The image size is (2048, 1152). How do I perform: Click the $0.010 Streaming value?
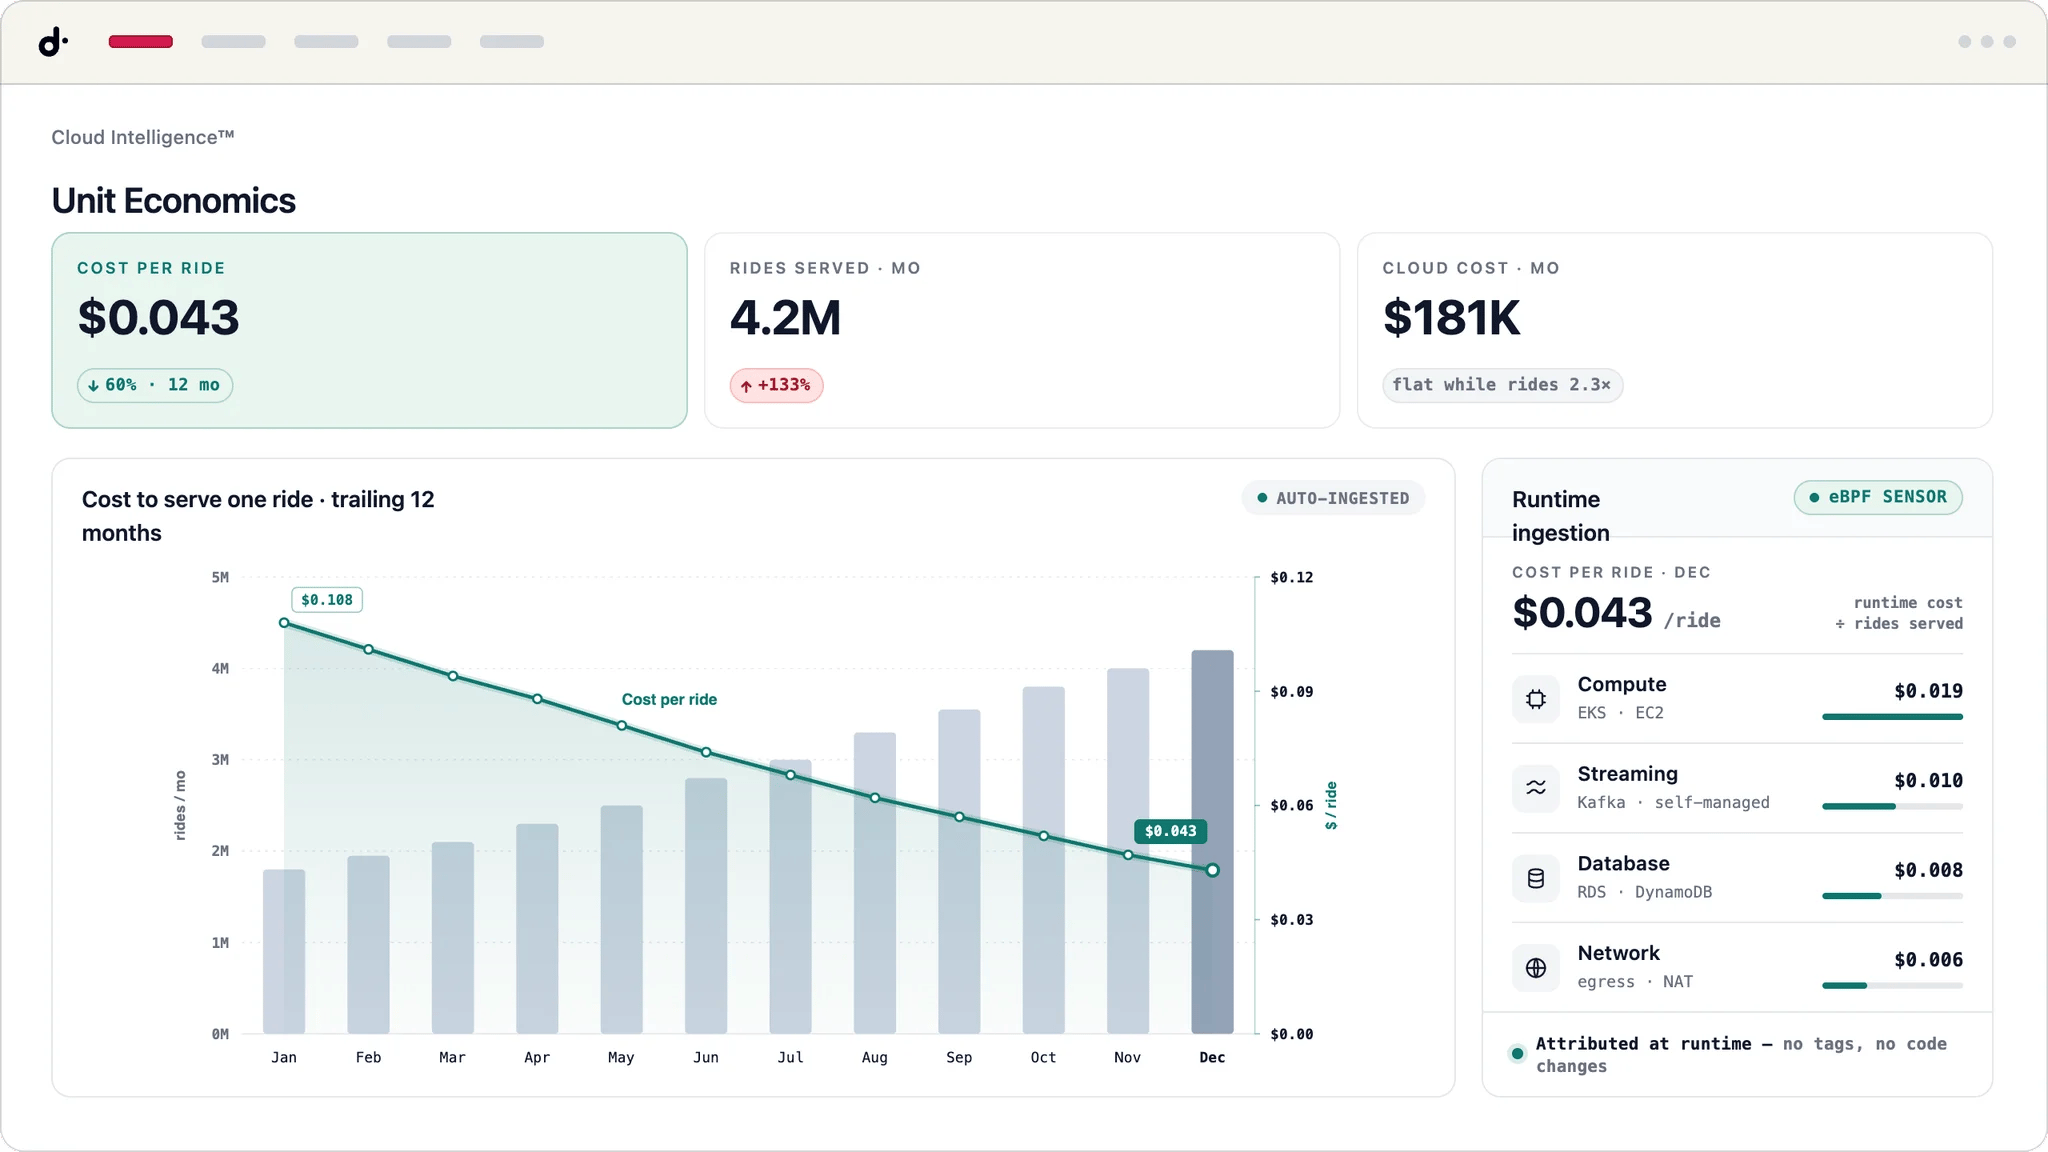click(x=1928, y=781)
